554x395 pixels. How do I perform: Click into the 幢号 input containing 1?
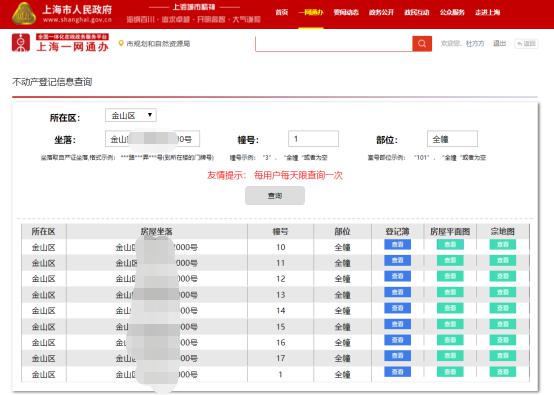point(313,139)
